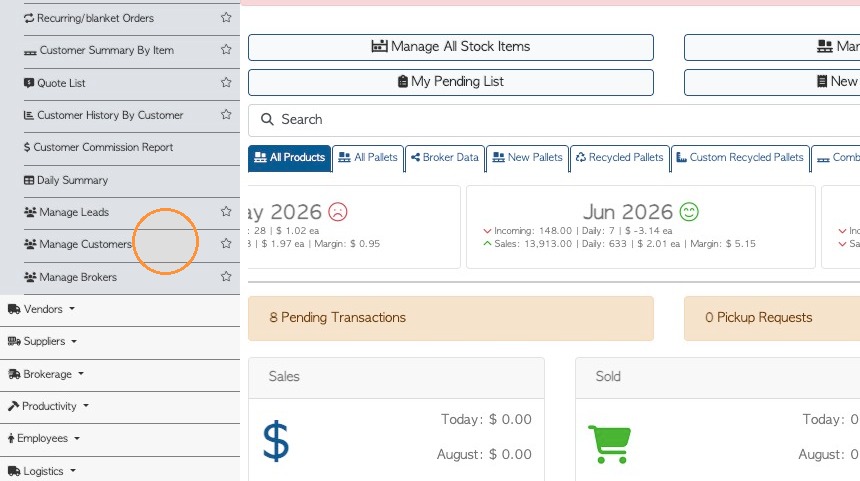Image resolution: width=860 pixels, height=481 pixels.
Task: Click the red sad face icon
Action: (x=338, y=212)
